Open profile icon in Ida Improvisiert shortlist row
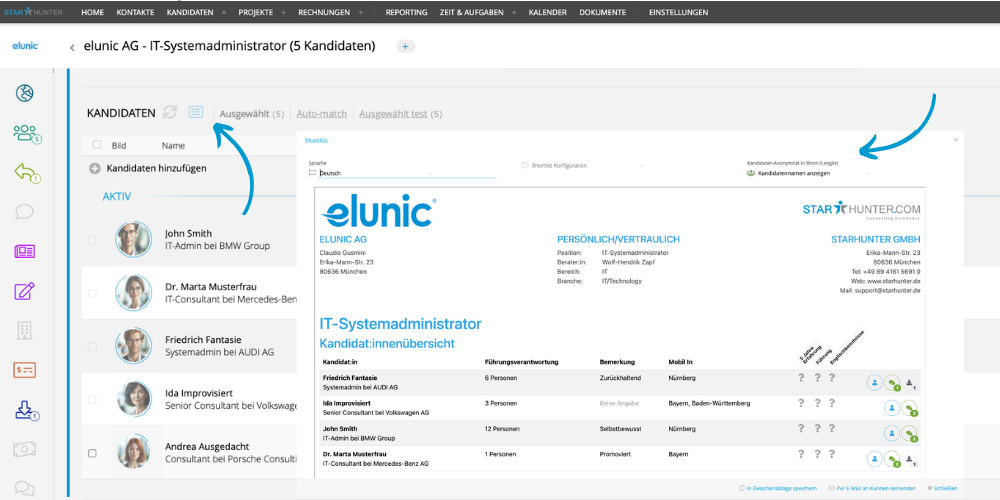This screenshot has height=500, width=1000. click(892, 408)
